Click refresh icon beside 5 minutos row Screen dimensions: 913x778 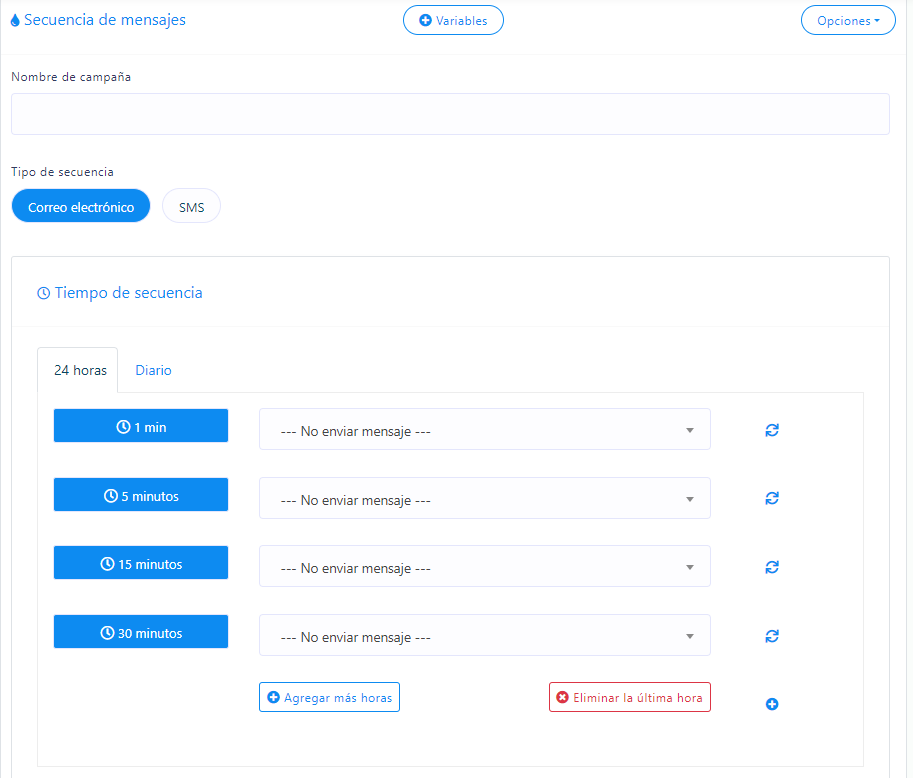pos(772,498)
